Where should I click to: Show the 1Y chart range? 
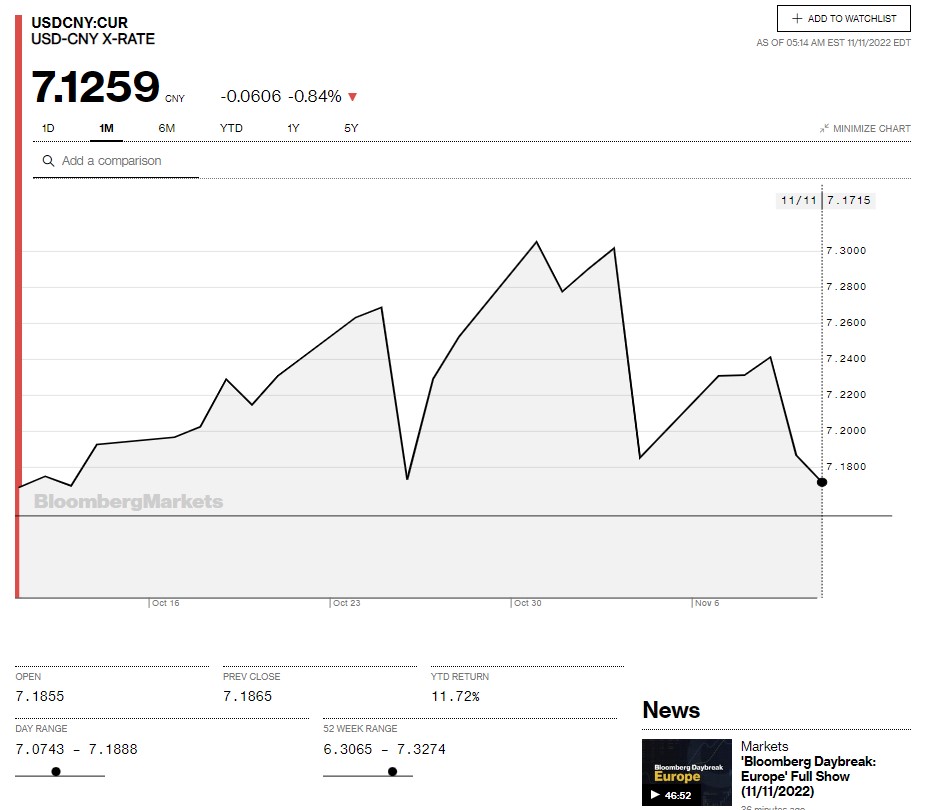pyautogui.click(x=293, y=128)
